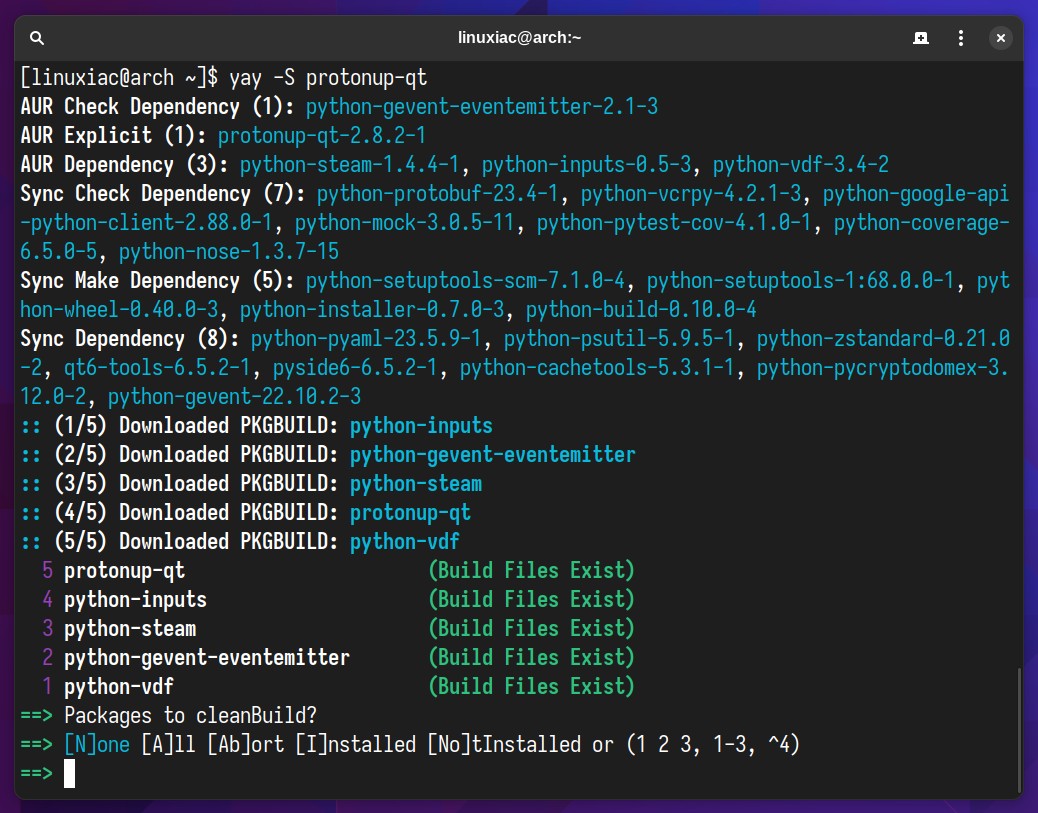1038x813 pixels.
Task: Click the cursor at the final prompt
Action: click(x=70, y=773)
